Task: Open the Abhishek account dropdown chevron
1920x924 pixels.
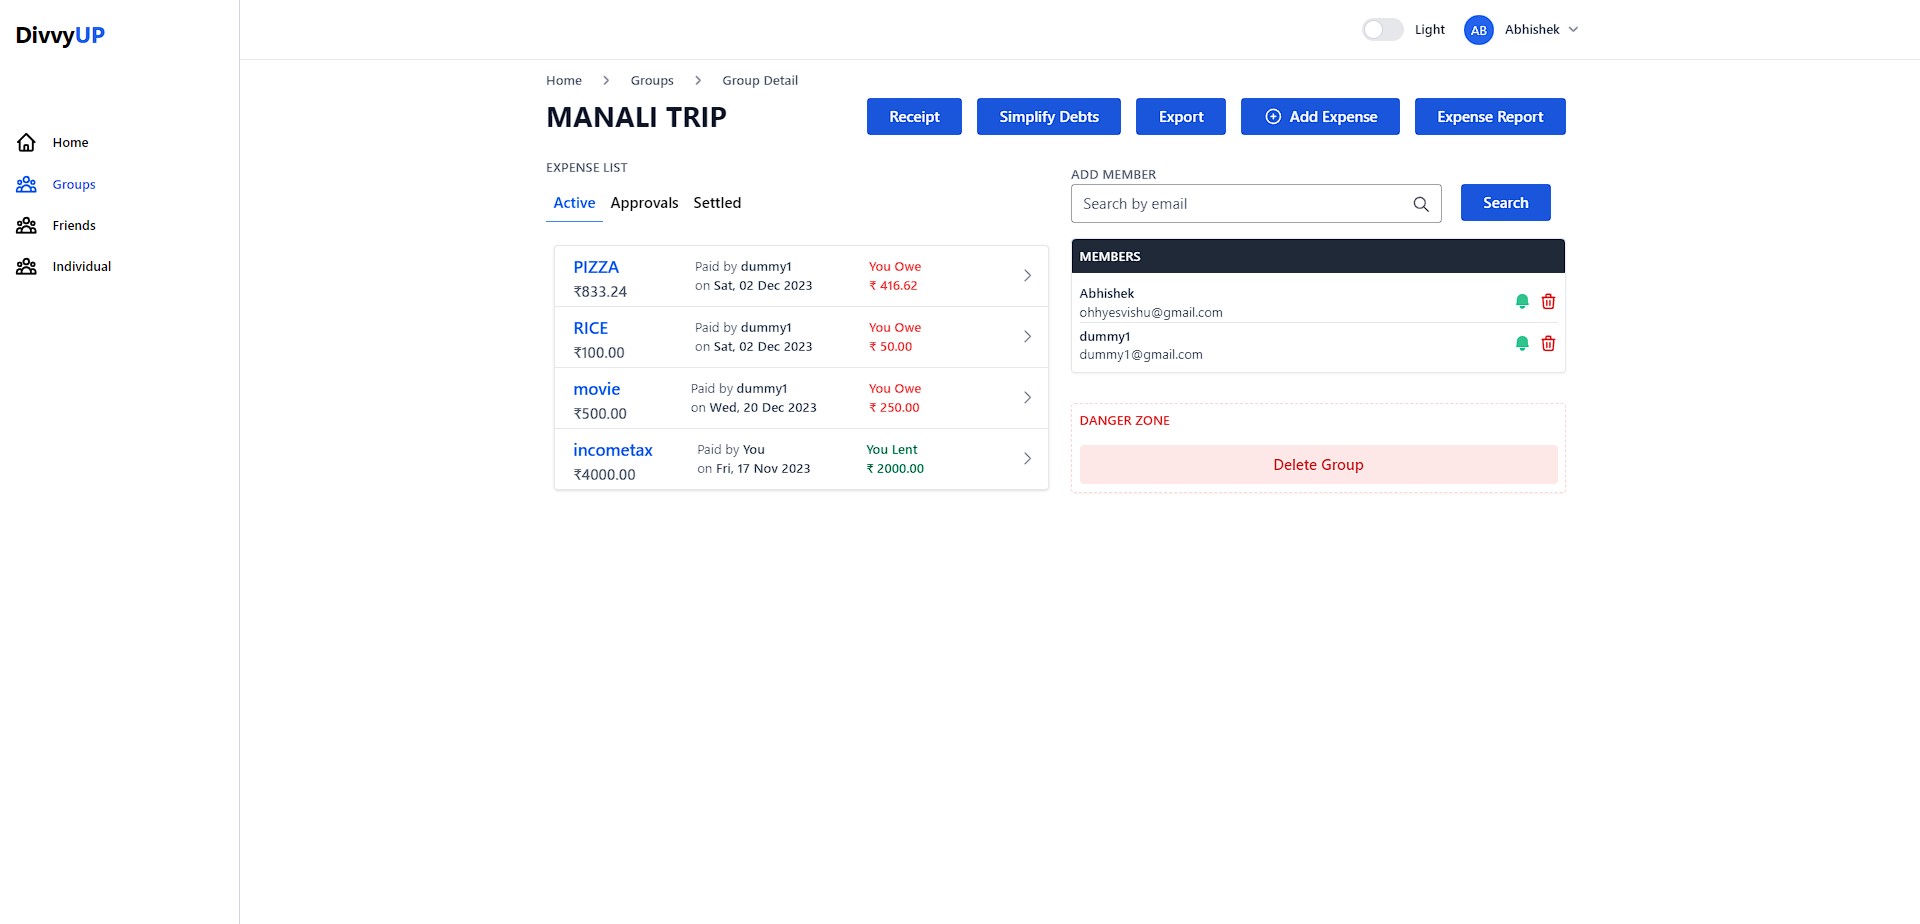Action: 1573,30
